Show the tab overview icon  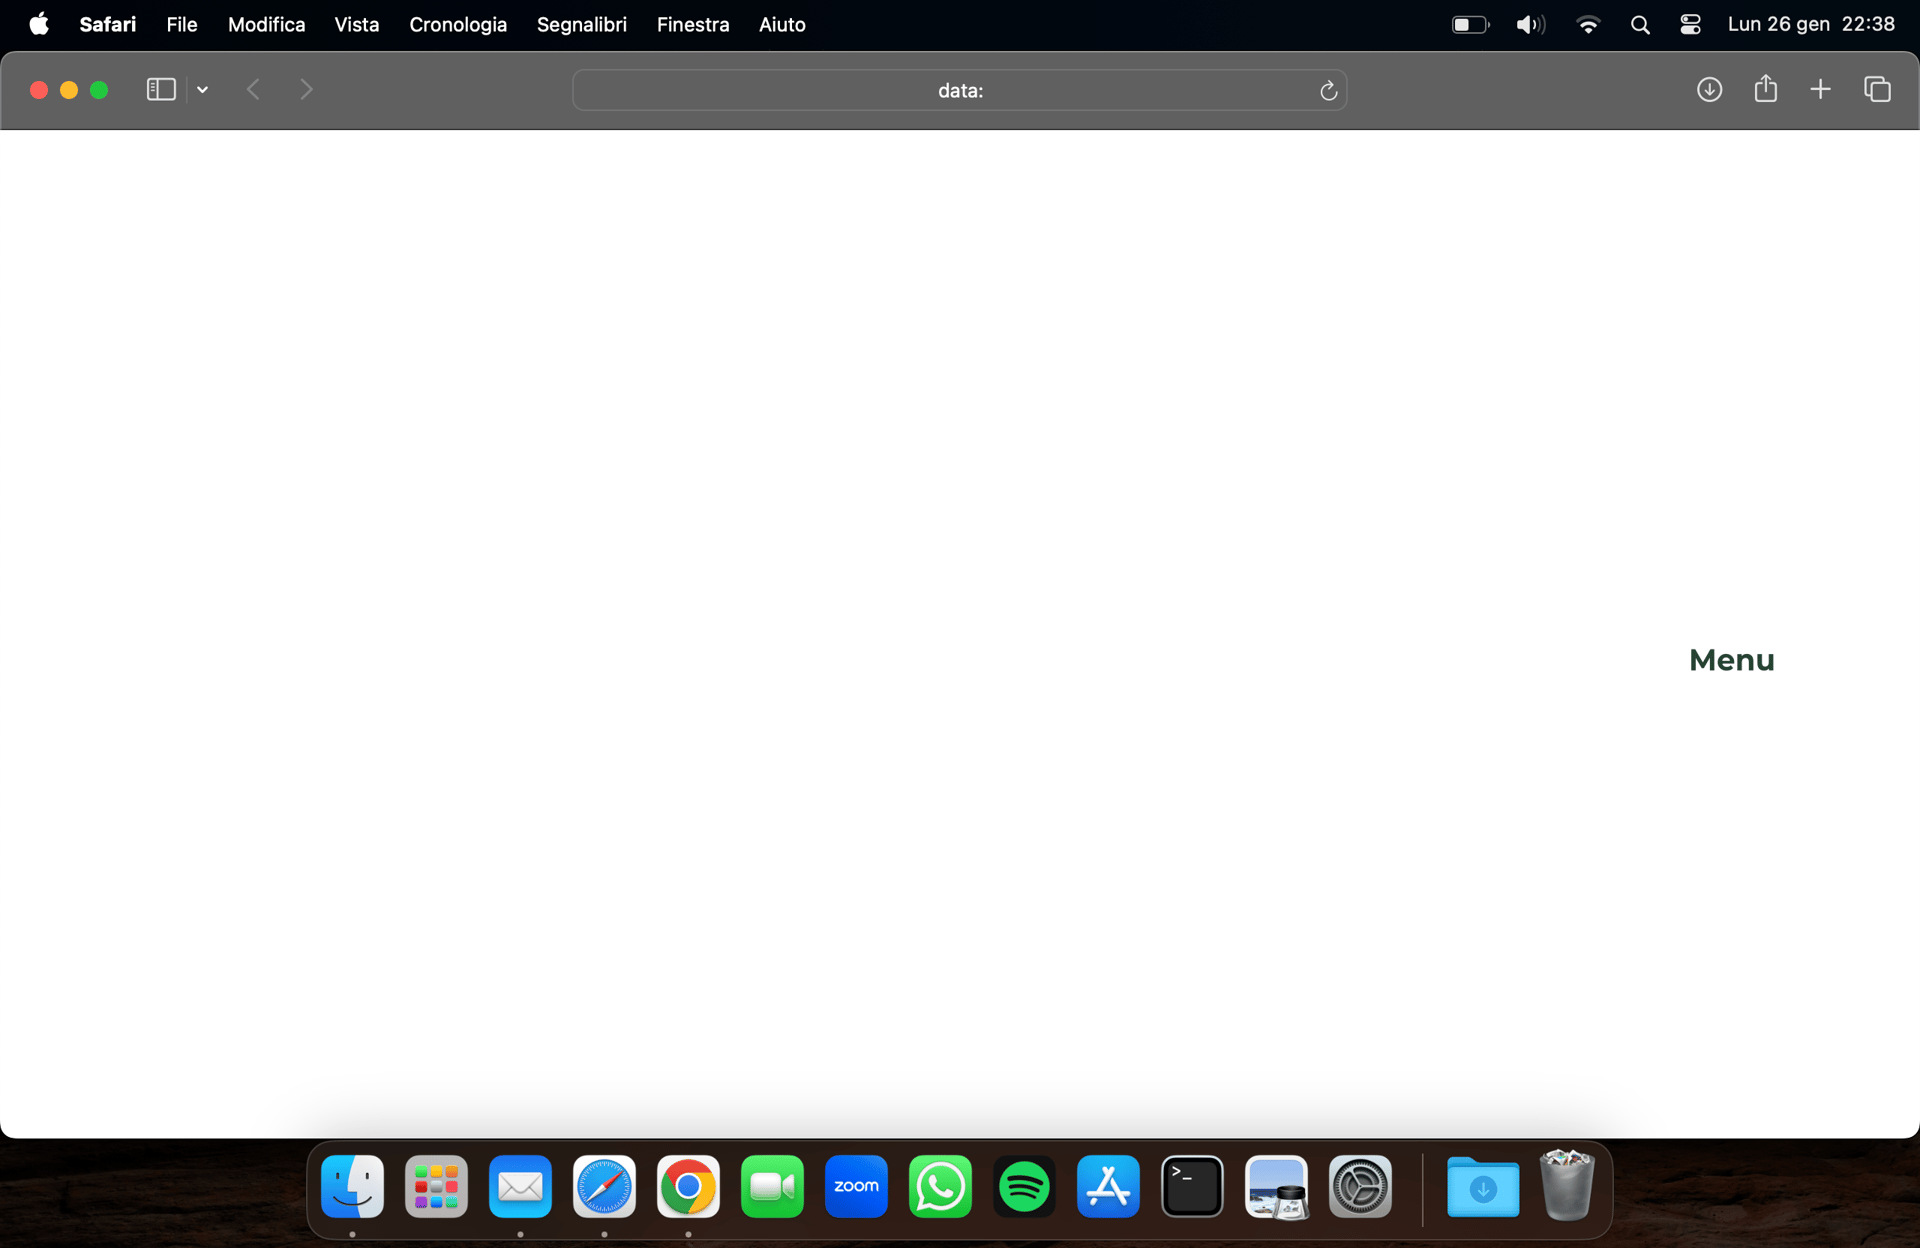(x=1877, y=90)
